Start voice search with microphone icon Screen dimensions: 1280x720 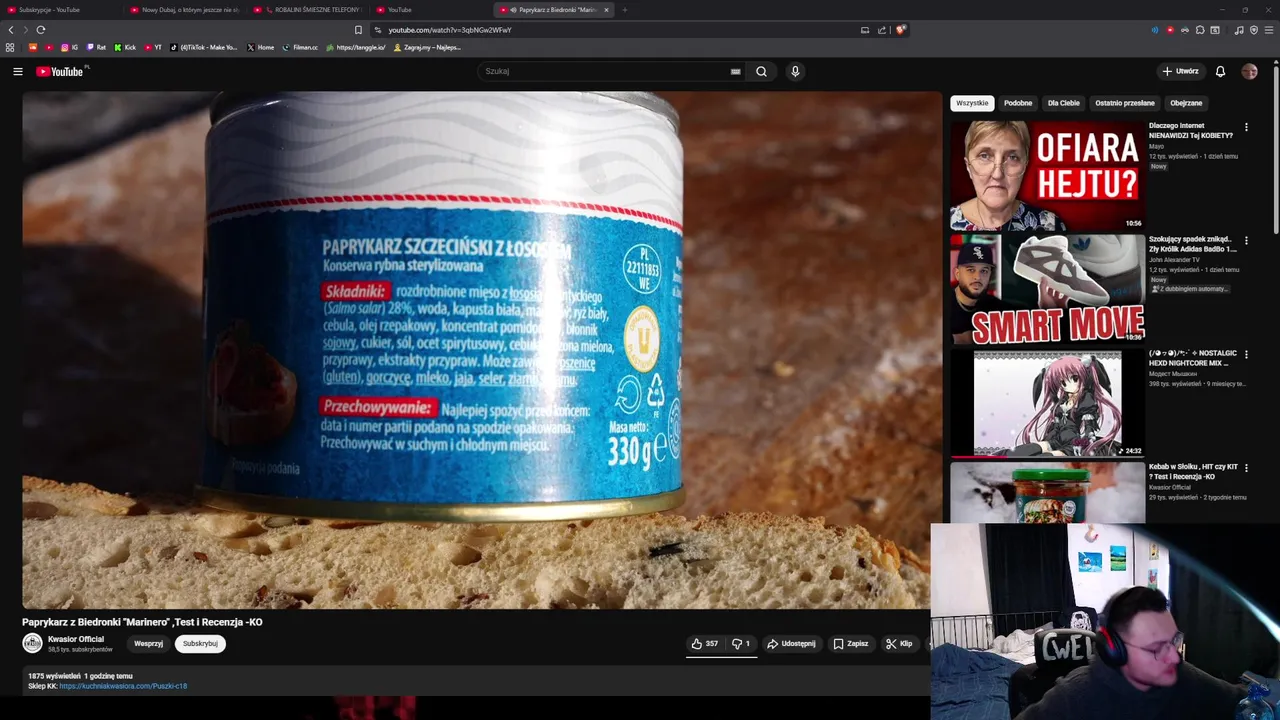click(x=795, y=71)
